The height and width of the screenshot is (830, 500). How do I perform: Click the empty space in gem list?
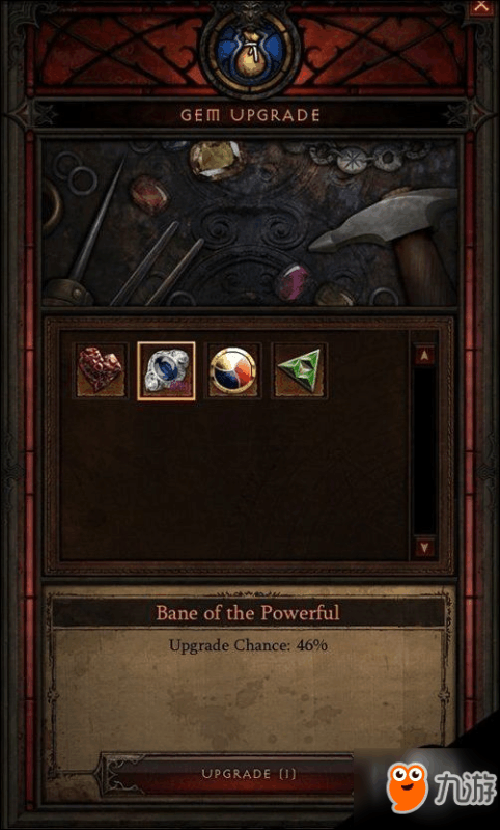pos(233,476)
